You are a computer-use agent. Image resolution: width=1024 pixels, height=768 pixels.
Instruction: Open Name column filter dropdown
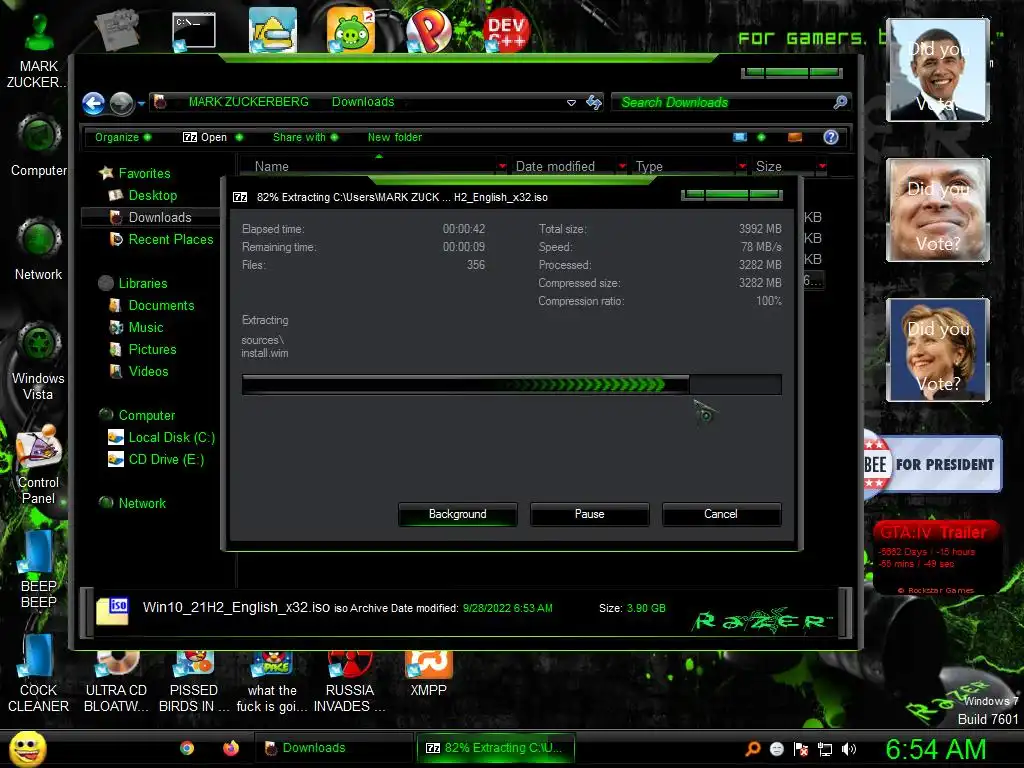click(502, 167)
